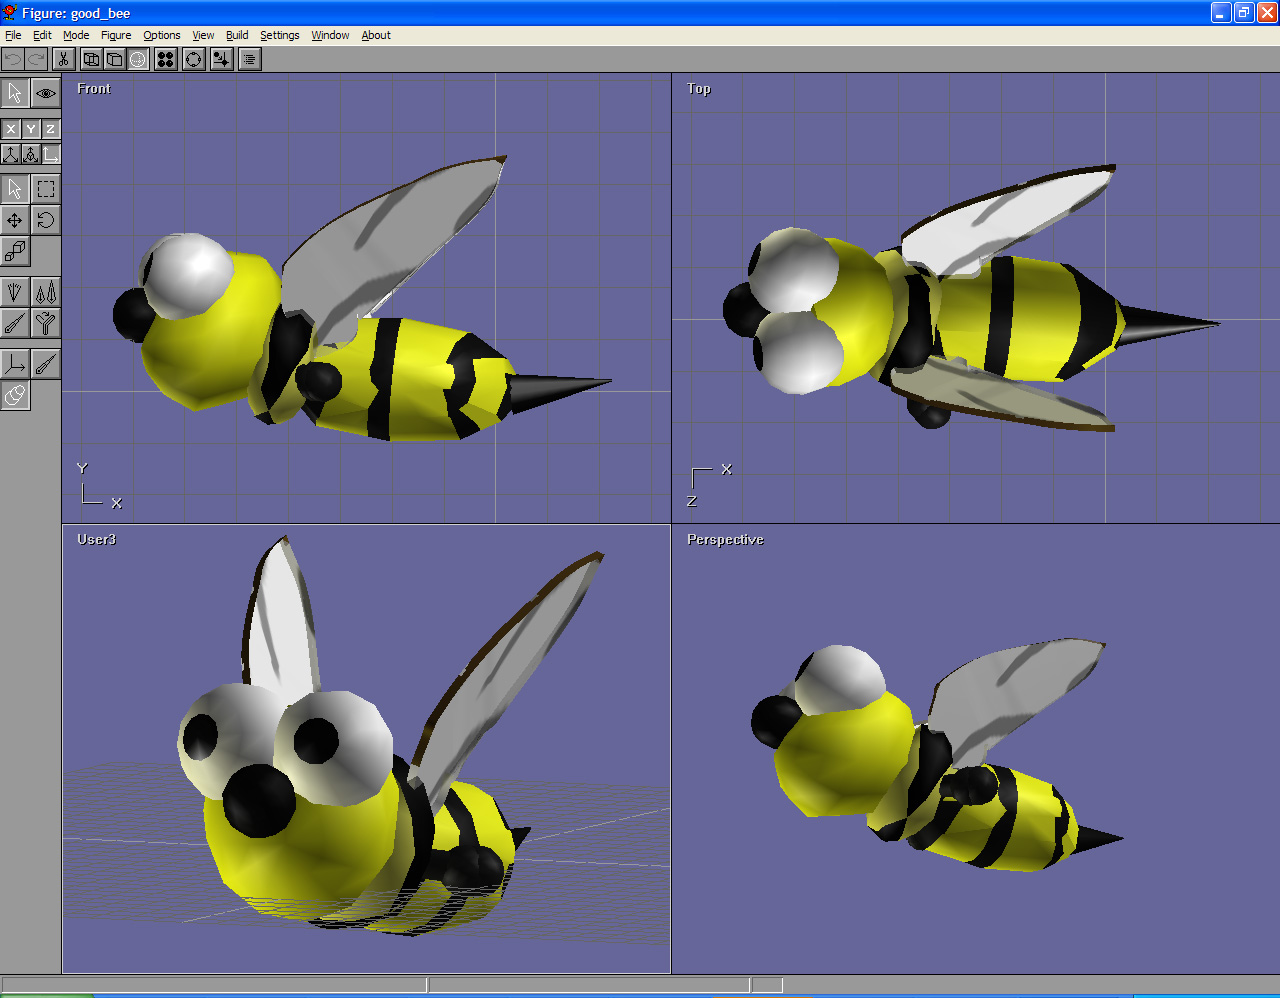Toggle the Z axis constraint
This screenshot has width=1280, height=998.
[50, 129]
